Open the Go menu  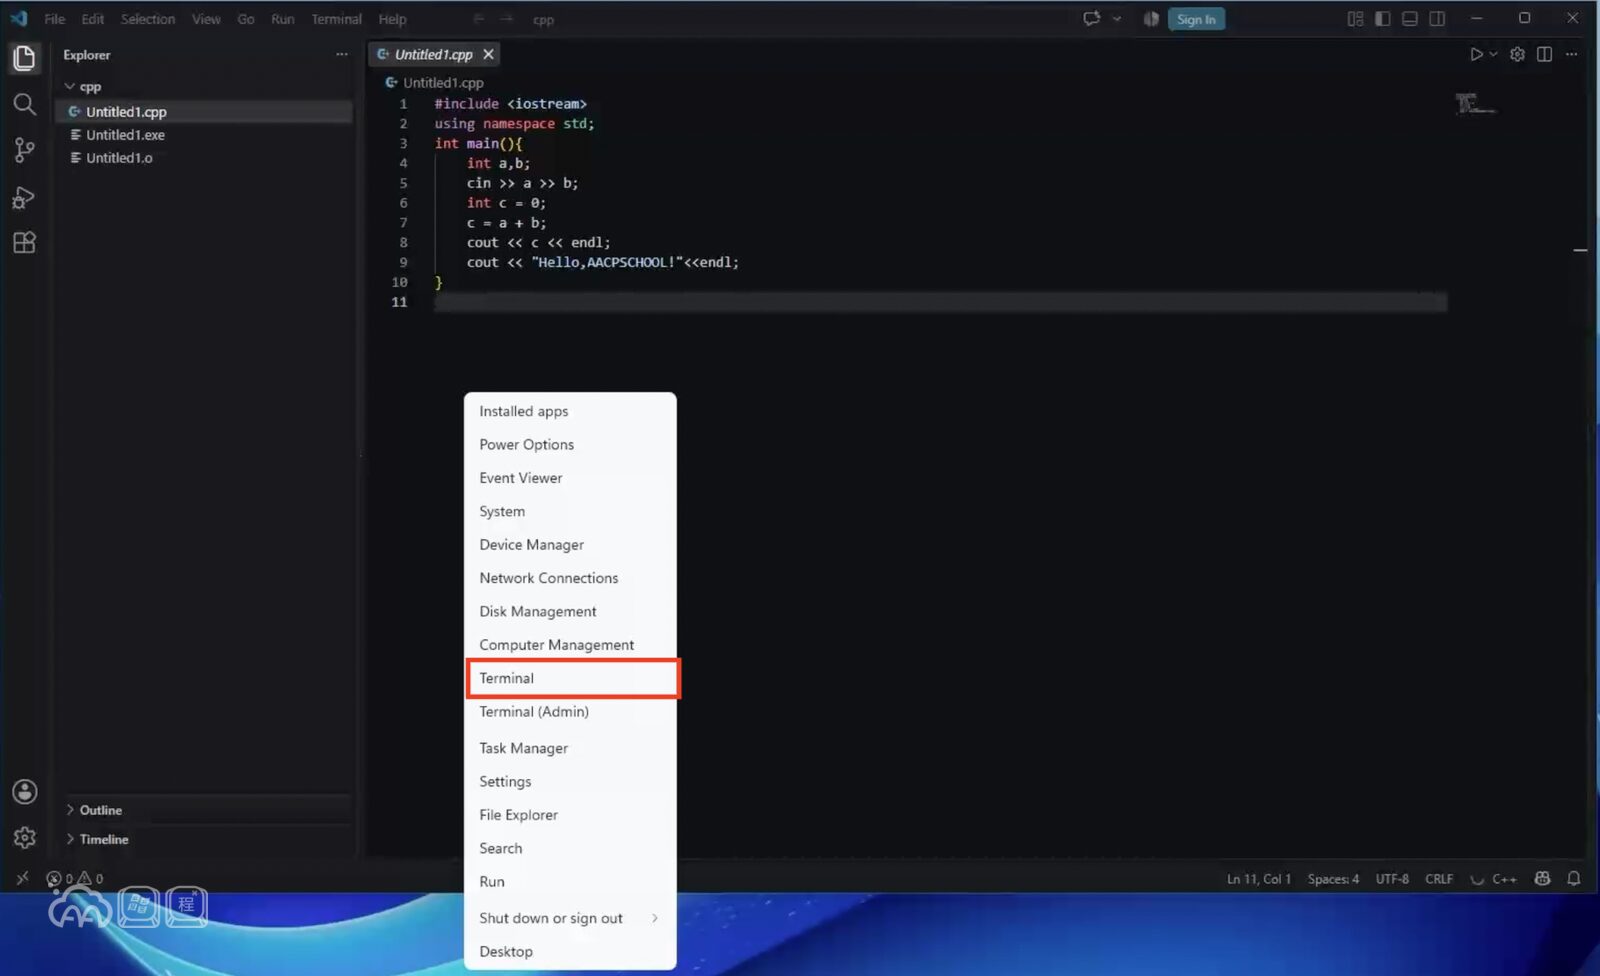(x=245, y=19)
